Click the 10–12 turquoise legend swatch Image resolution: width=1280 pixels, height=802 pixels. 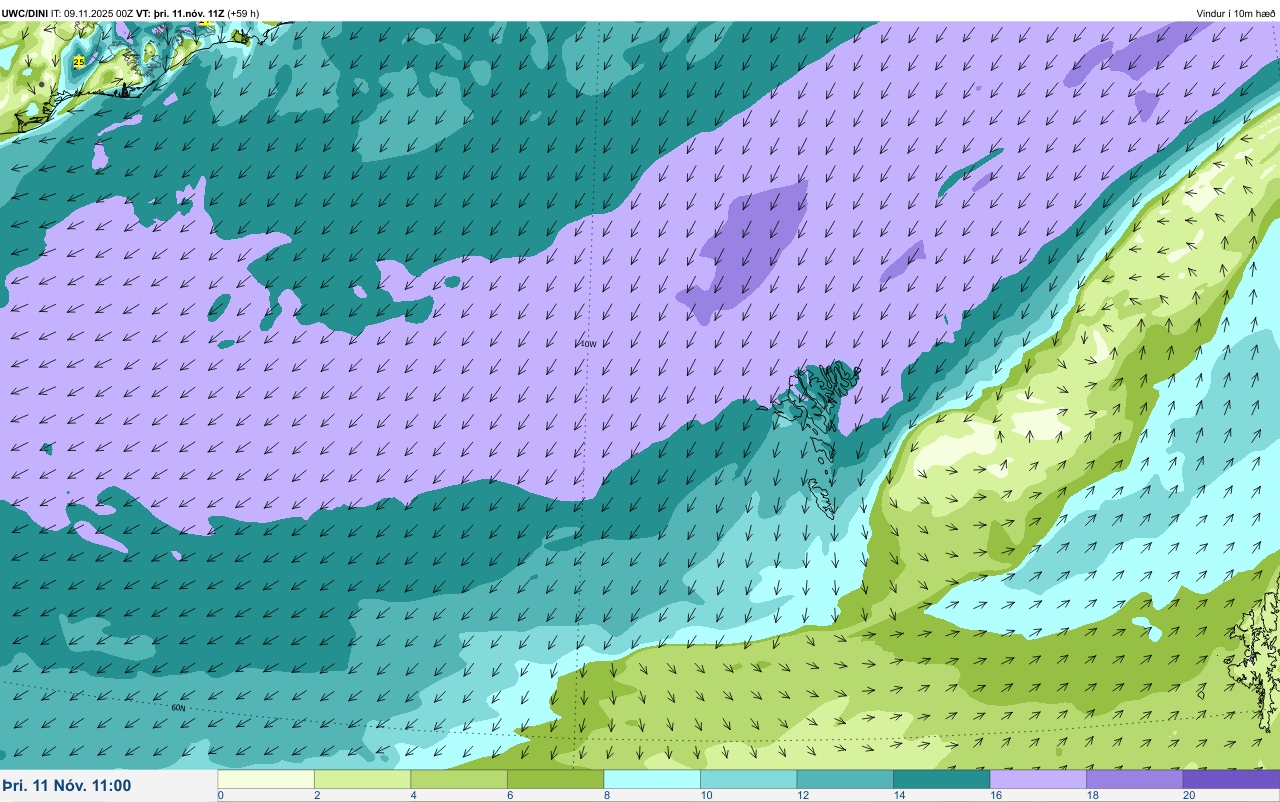[748, 779]
